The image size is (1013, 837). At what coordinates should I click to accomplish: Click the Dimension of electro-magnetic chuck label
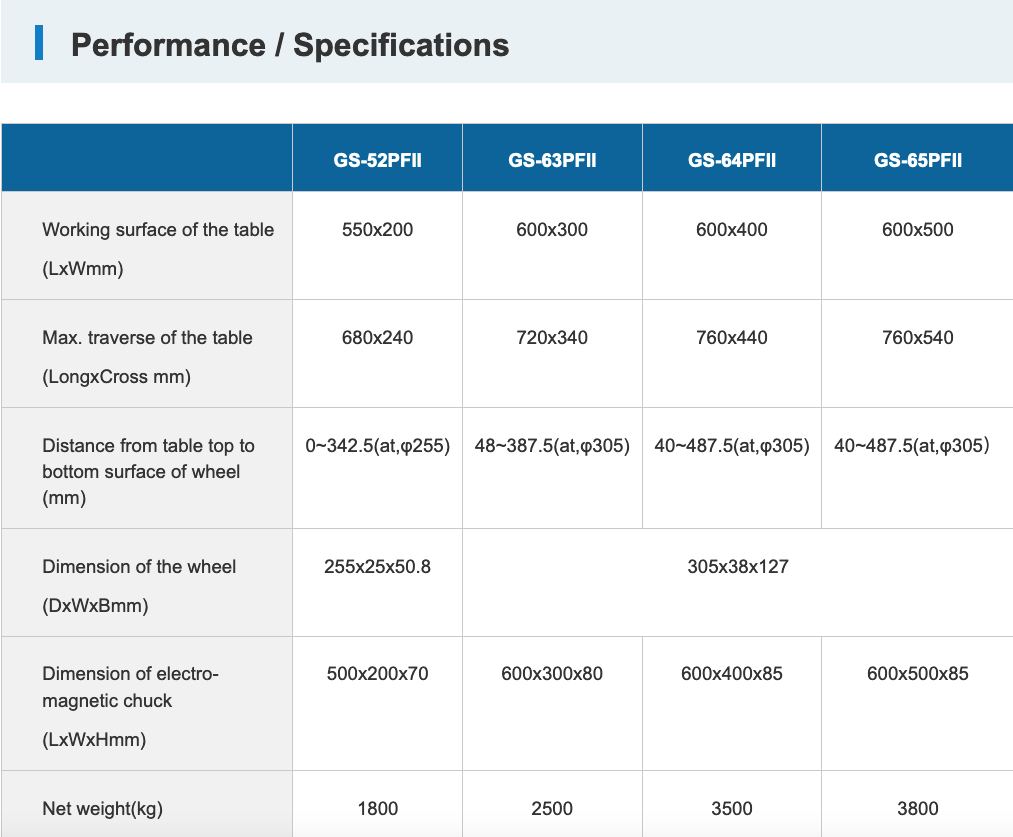130,674
